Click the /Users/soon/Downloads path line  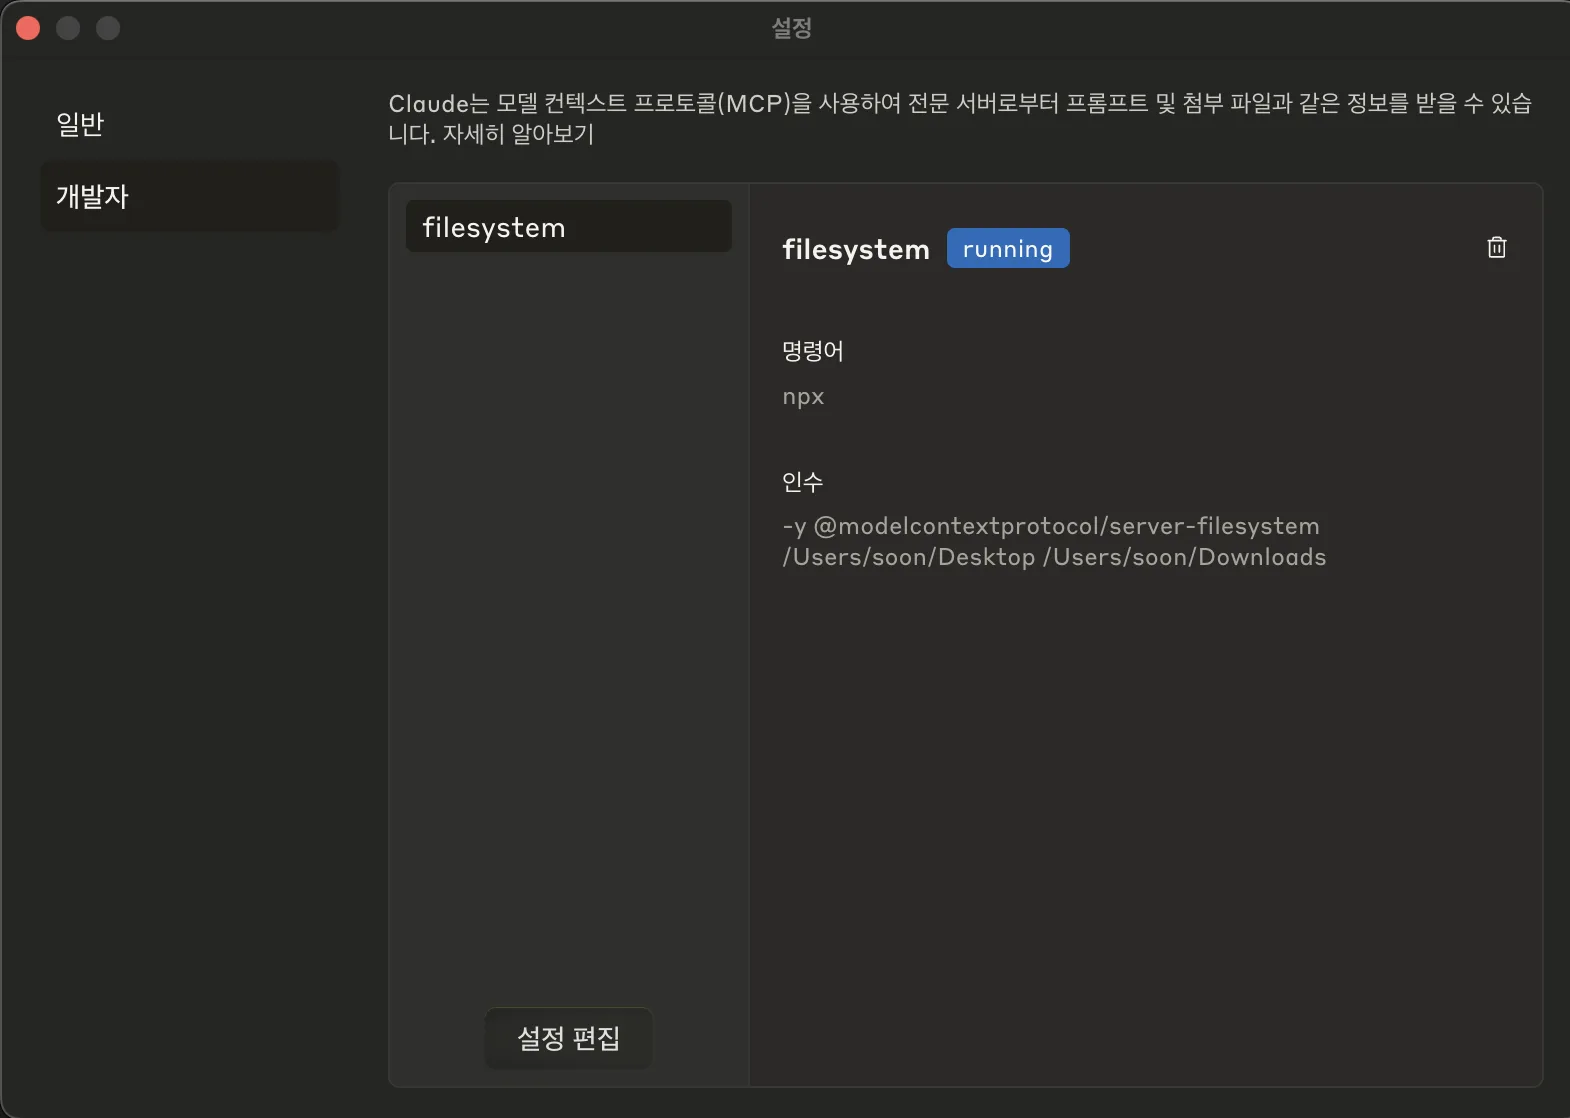(1184, 557)
